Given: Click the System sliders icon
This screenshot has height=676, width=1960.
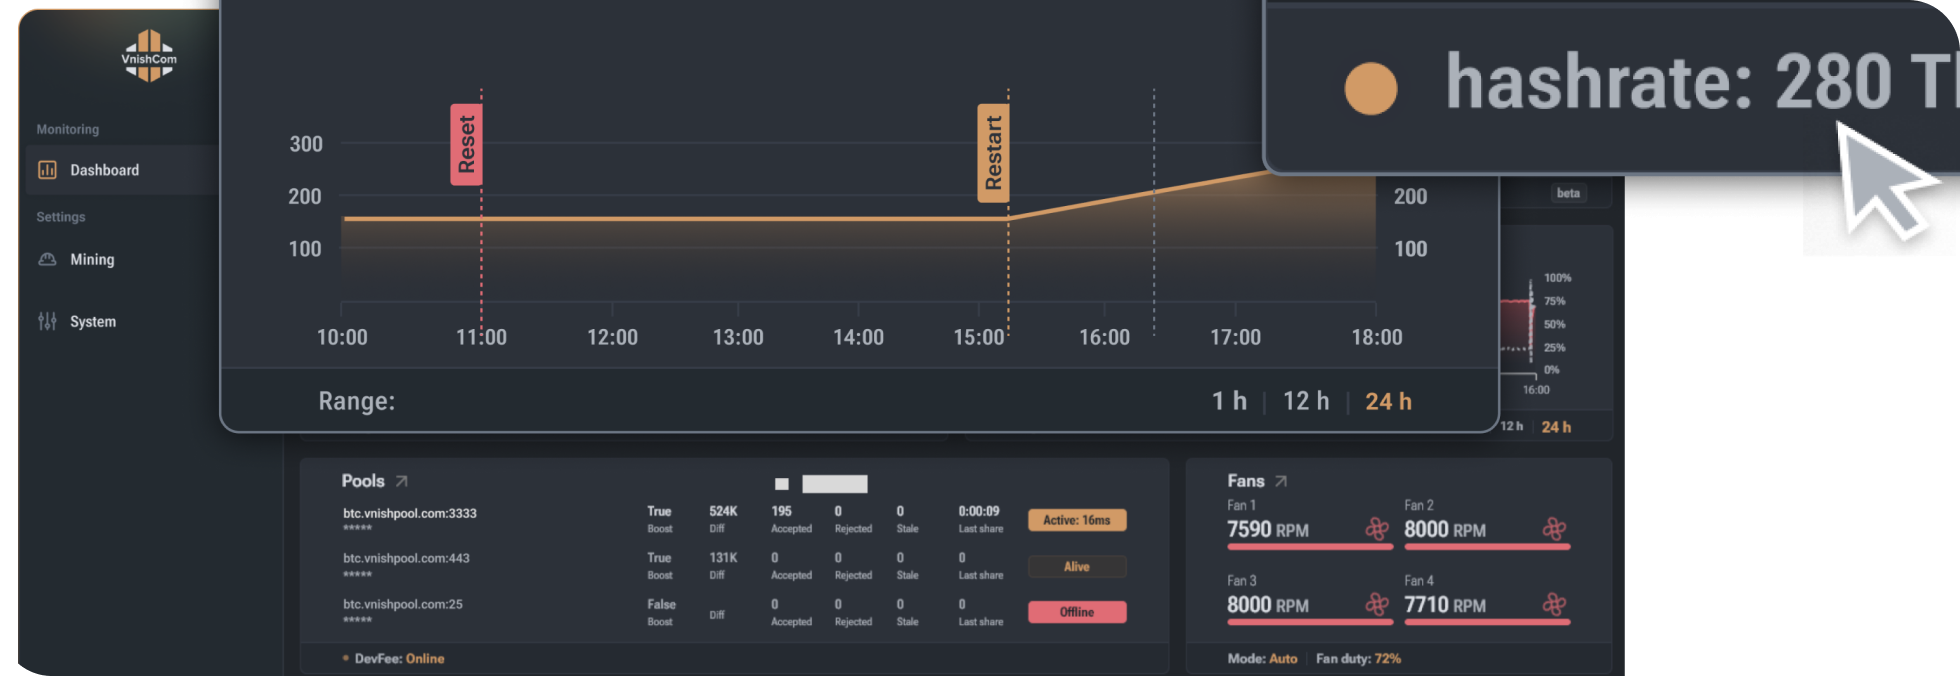Looking at the screenshot, I should click(47, 321).
